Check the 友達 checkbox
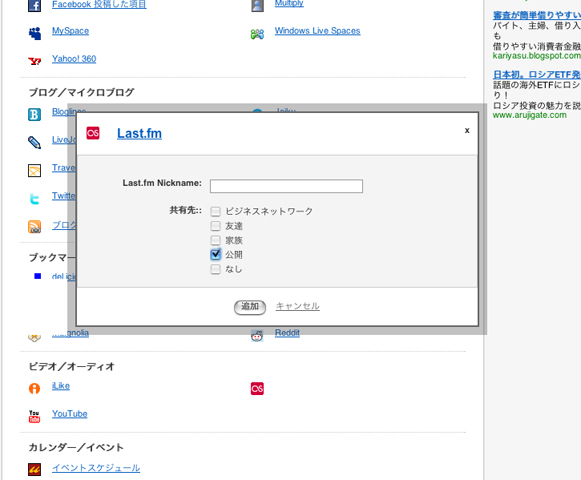 coord(215,226)
